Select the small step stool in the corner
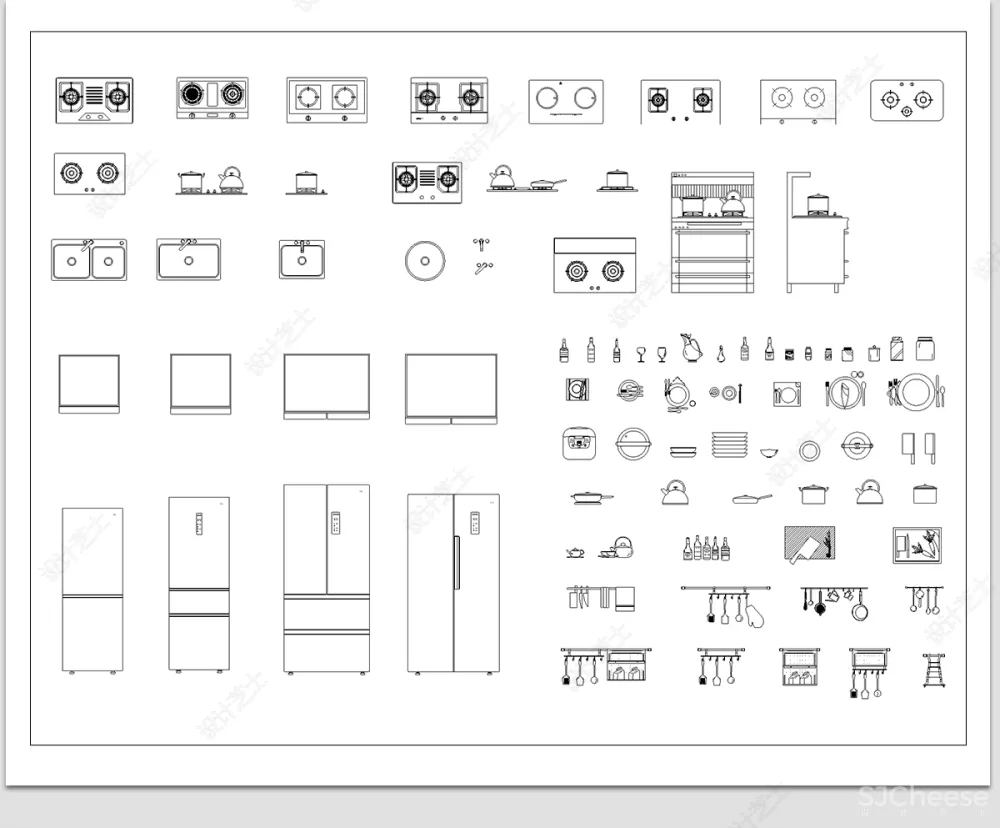This screenshot has height=828, width=1000. pos(934,670)
